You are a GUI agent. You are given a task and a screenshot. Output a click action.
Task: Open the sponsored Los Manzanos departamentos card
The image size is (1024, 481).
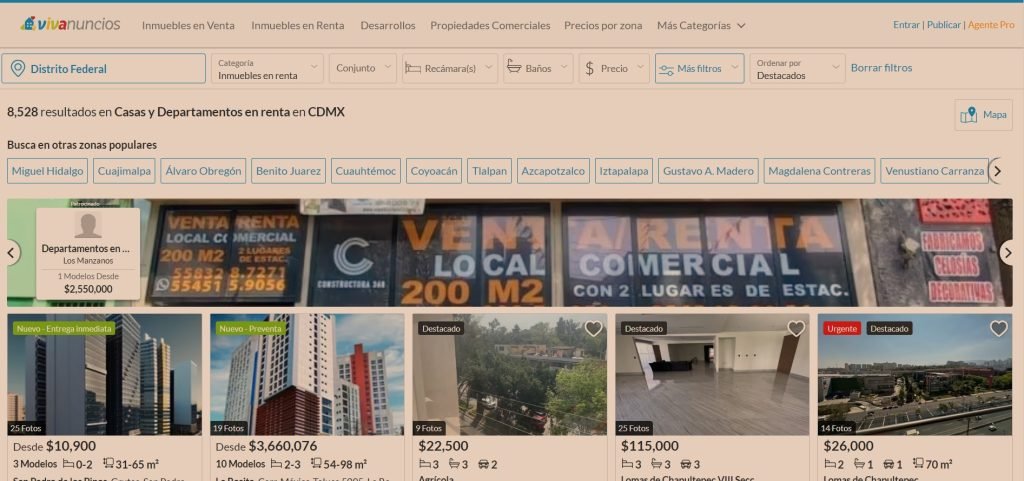coord(88,254)
